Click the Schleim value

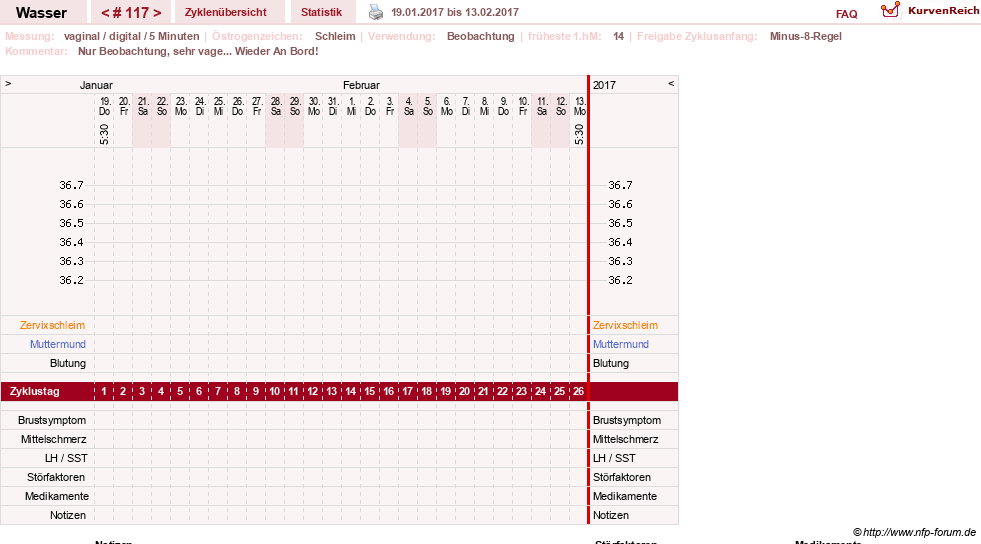(335, 36)
